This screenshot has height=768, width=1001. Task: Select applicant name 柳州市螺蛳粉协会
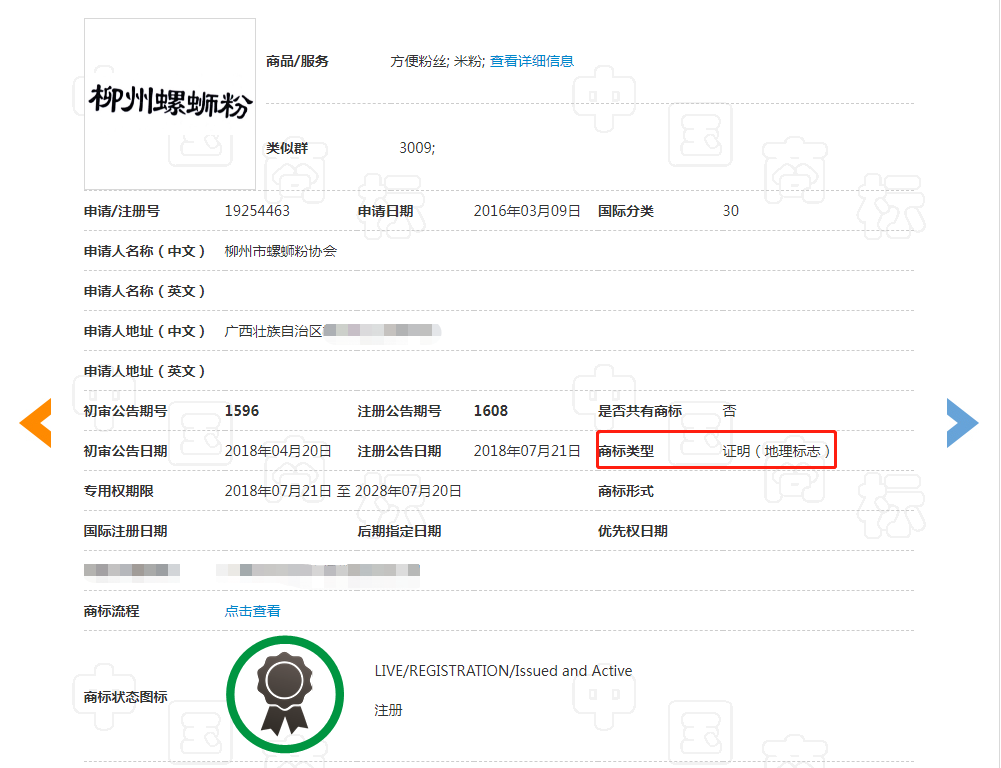[x=281, y=252]
